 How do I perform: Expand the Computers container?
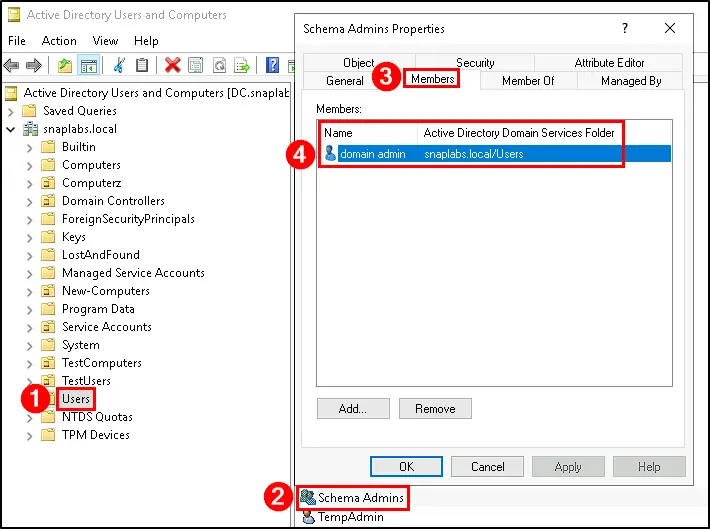pos(29,165)
